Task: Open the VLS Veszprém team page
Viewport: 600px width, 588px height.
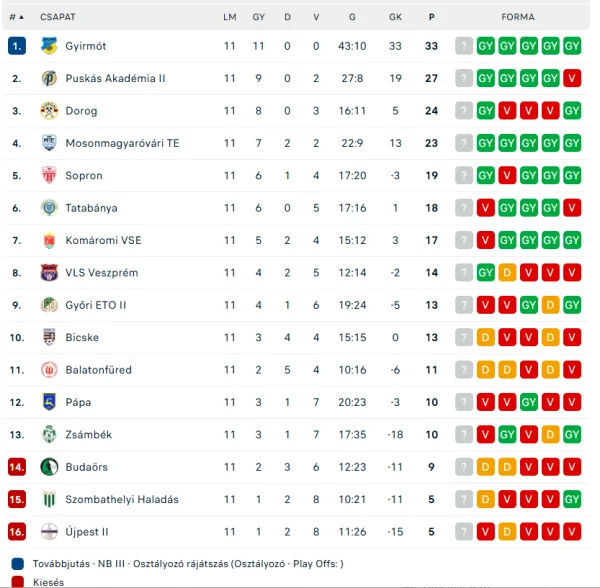Action: [102, 273]
